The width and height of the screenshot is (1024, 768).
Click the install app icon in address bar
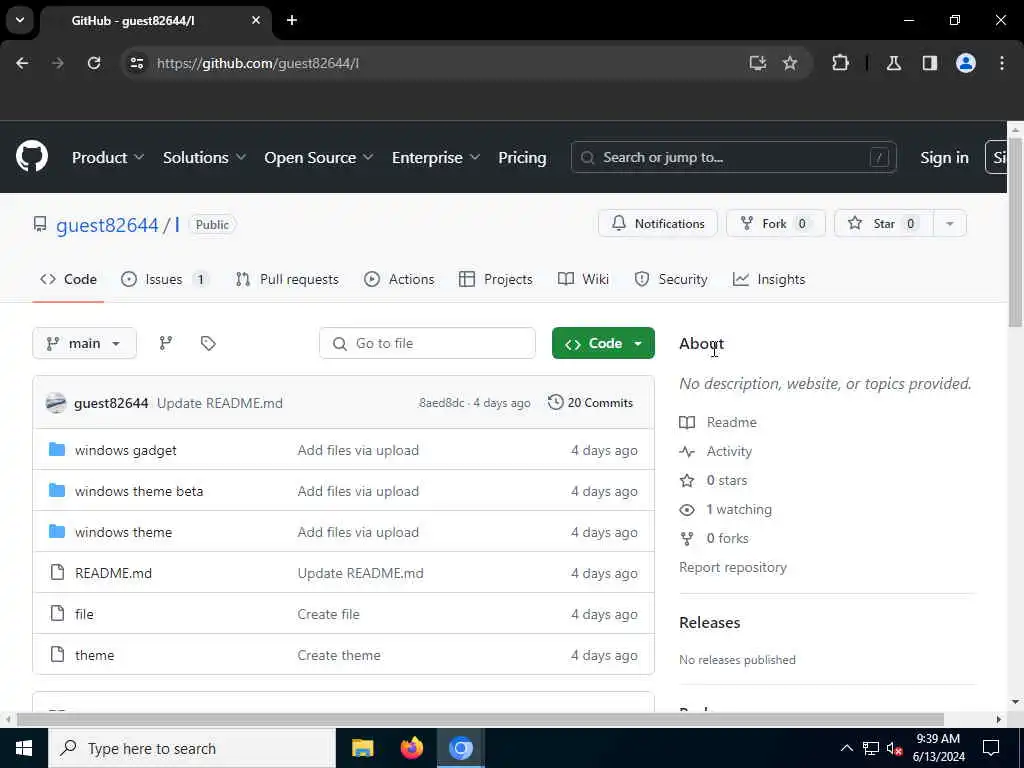point(758,63)
